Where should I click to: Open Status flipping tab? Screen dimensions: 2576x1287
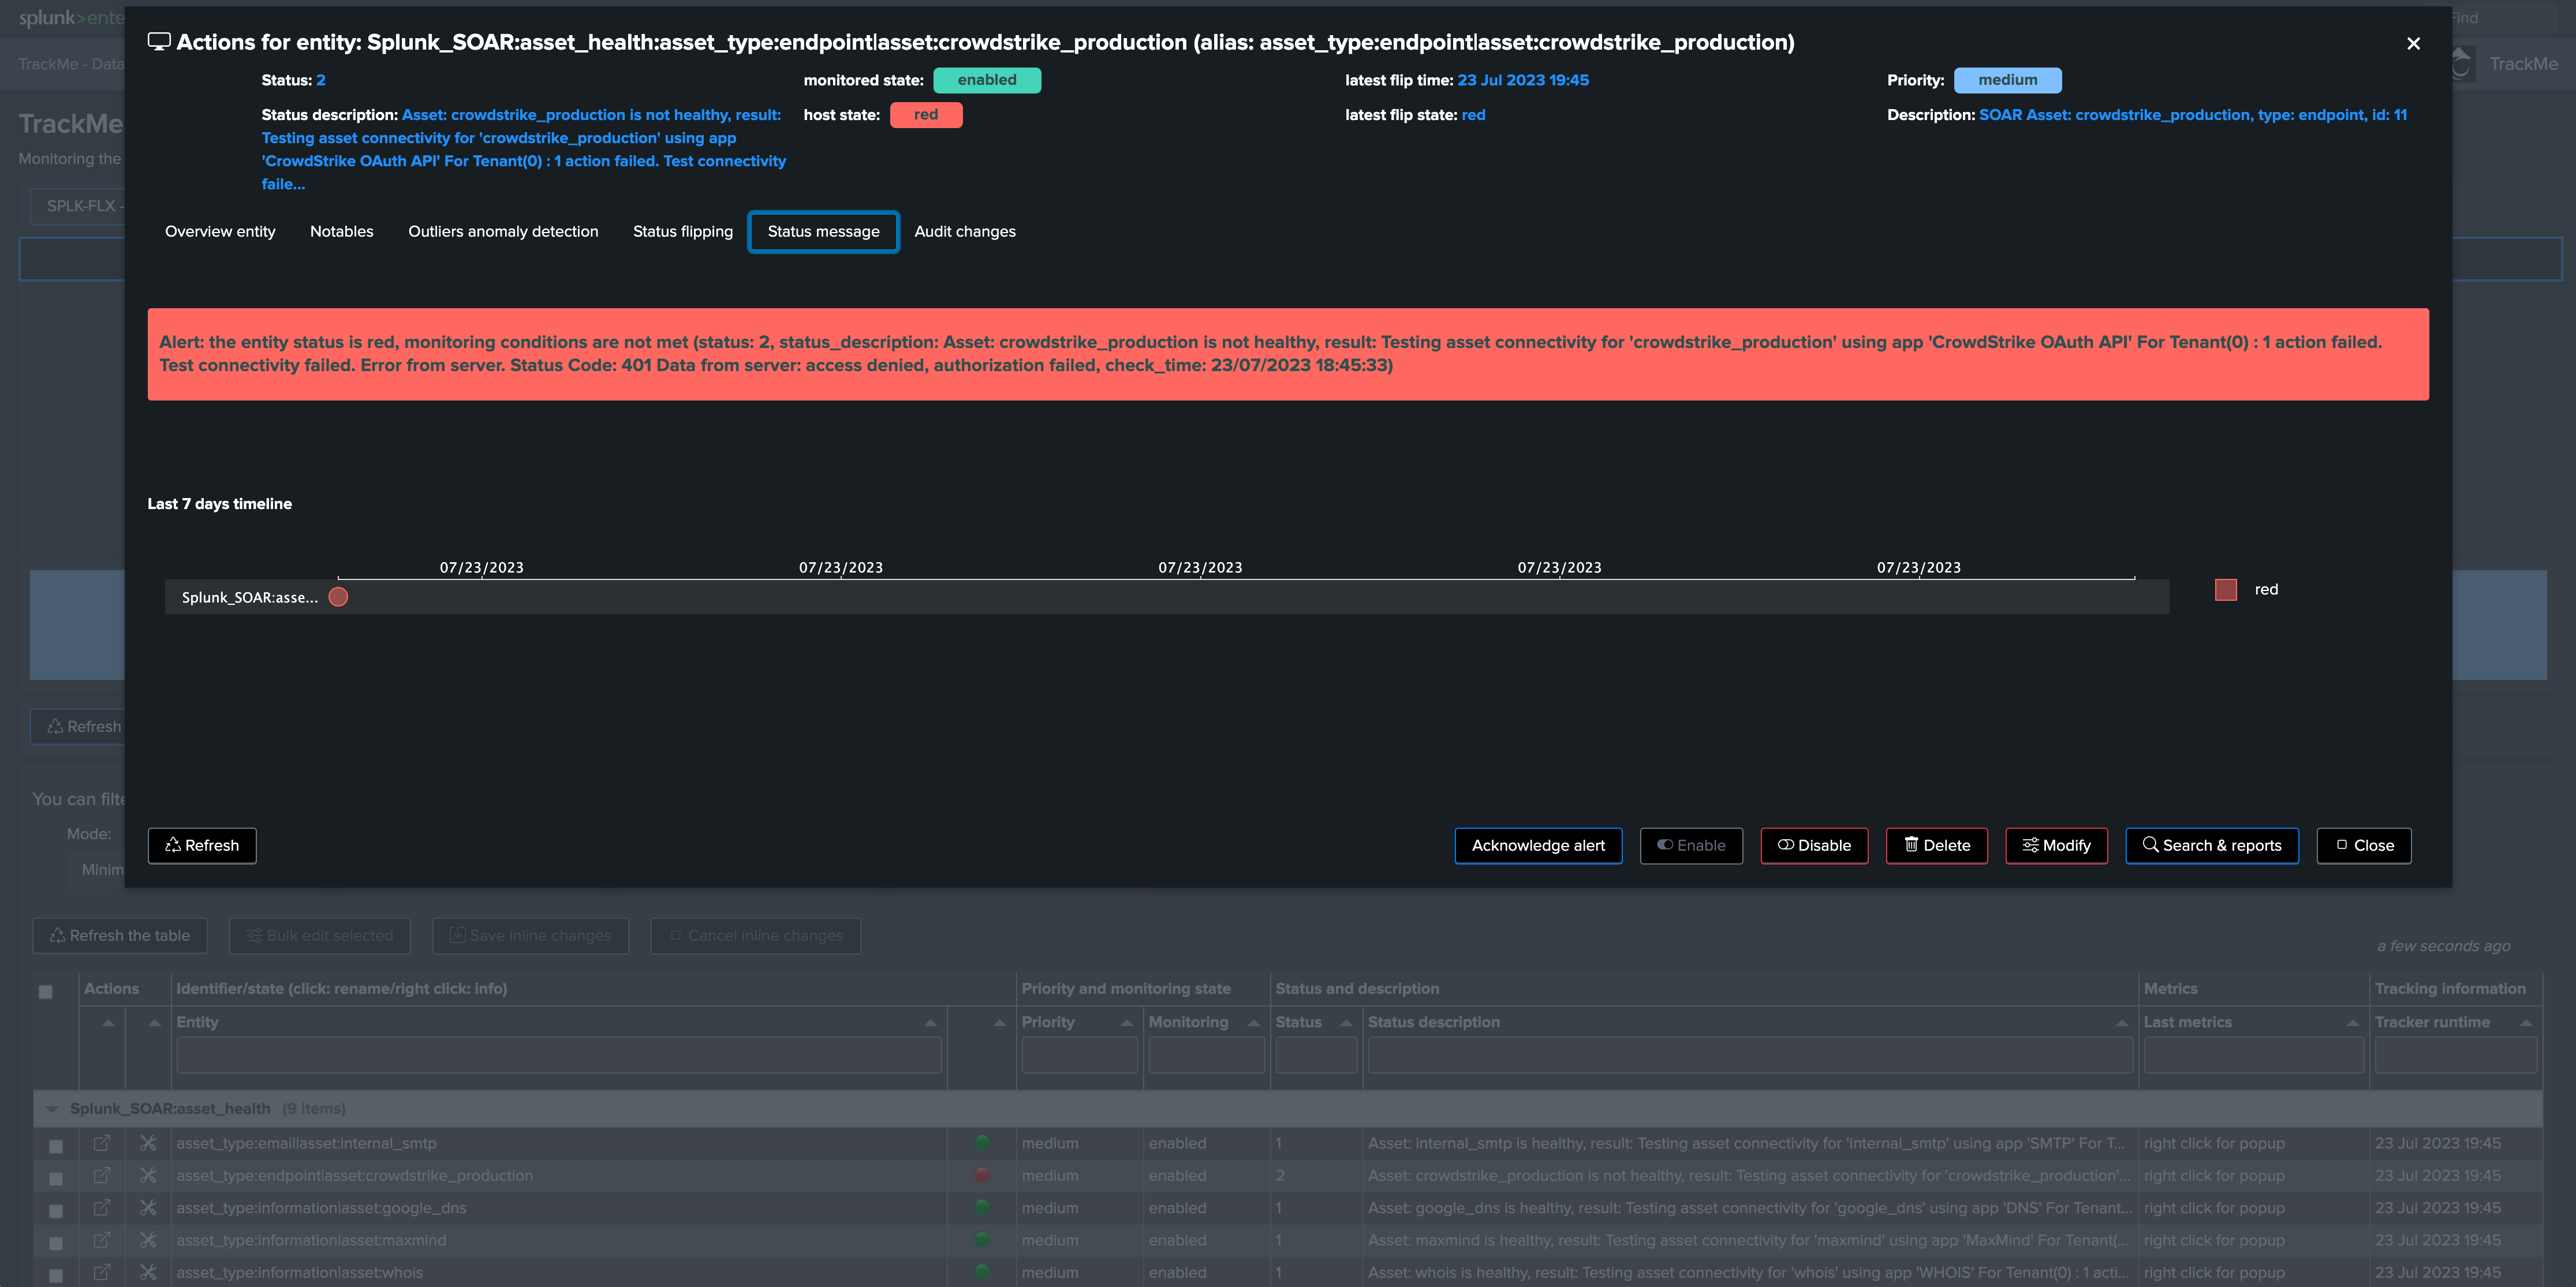tap(683, 232)
